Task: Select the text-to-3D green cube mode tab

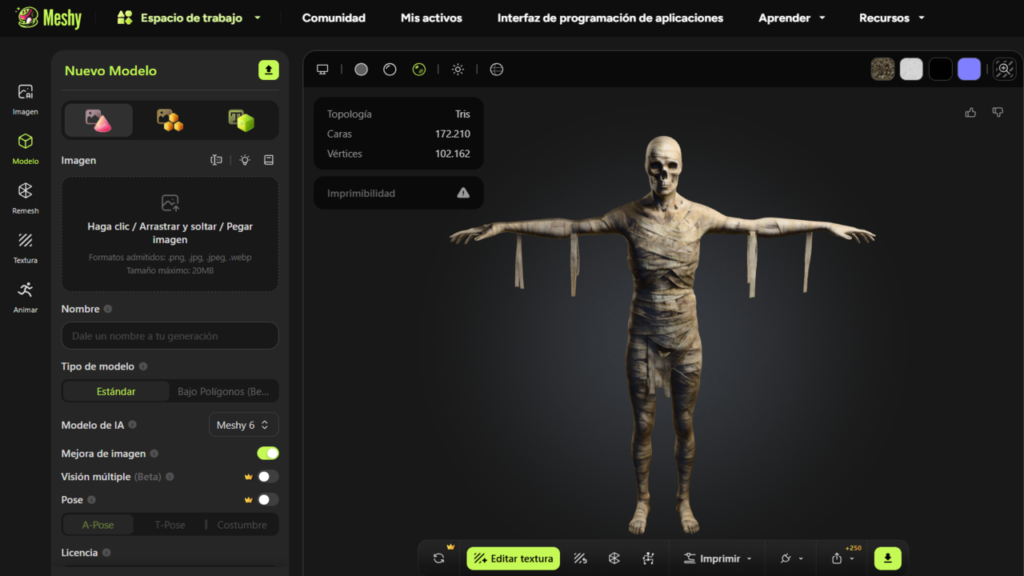Action: pyautogui.click(x=241, y=120)
